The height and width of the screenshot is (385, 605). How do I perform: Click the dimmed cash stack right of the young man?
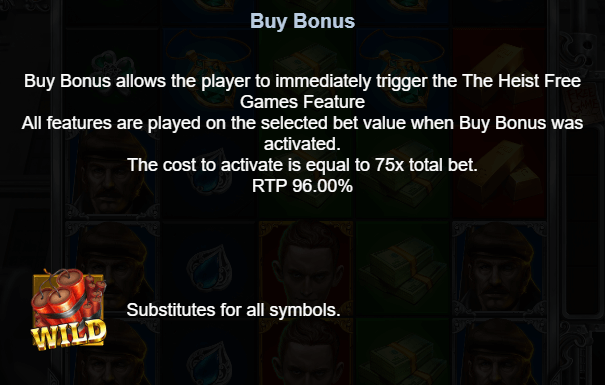point(403,268)
